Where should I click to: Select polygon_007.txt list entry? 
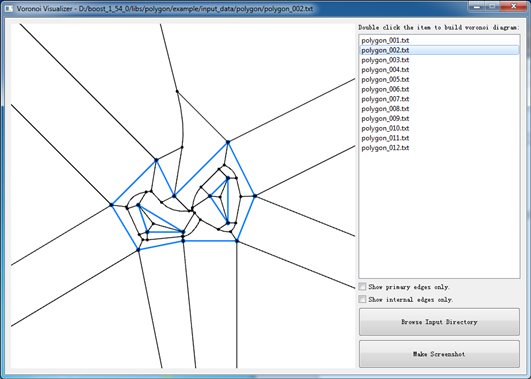pos(439,99)
